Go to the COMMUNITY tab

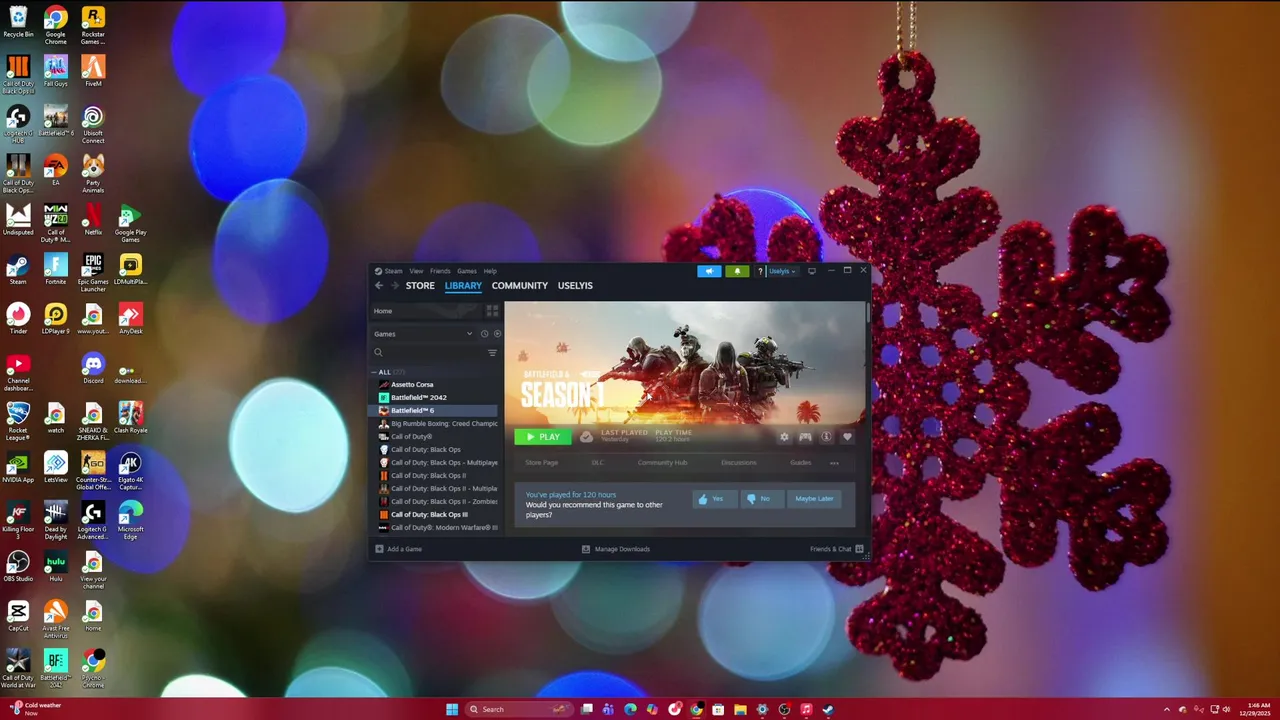(x=520, y=285)
